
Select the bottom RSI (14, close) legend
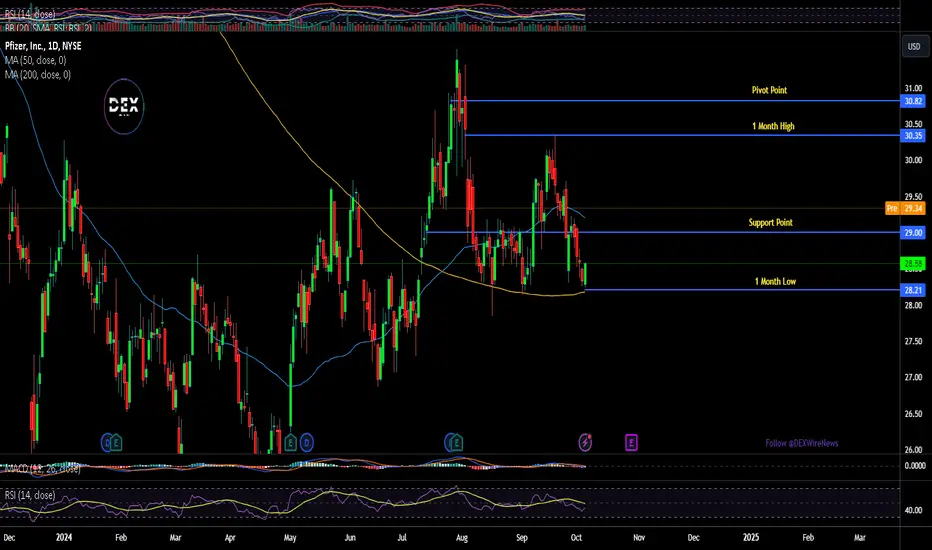pyautogui.click(x=30, y=495)
